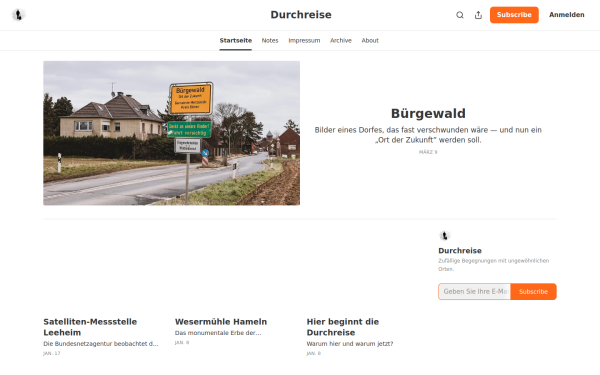Open Hier beginnt die Durchreise post
Screen dimensions: 600x375
click(x=342, y=327)
